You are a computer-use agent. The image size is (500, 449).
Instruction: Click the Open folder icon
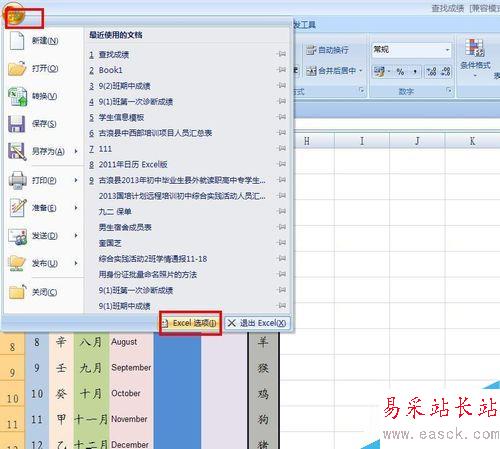(x=17, y=68)
